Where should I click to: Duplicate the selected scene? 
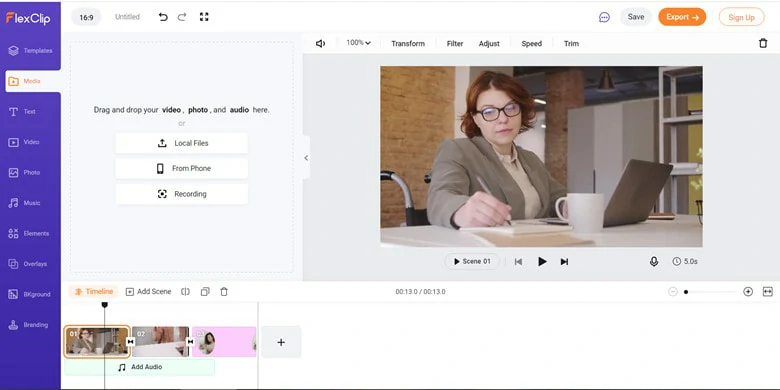(205, 292)
